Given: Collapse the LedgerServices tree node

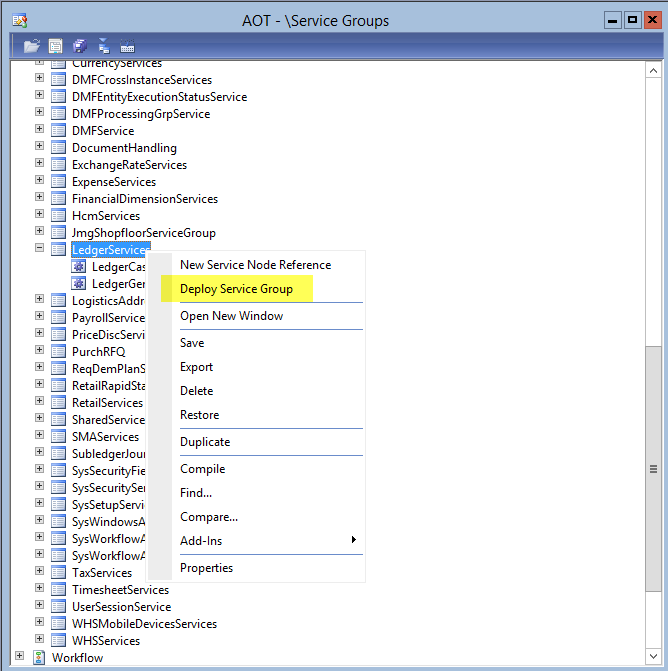Looking at the screenshot, I should pos(40,249).
